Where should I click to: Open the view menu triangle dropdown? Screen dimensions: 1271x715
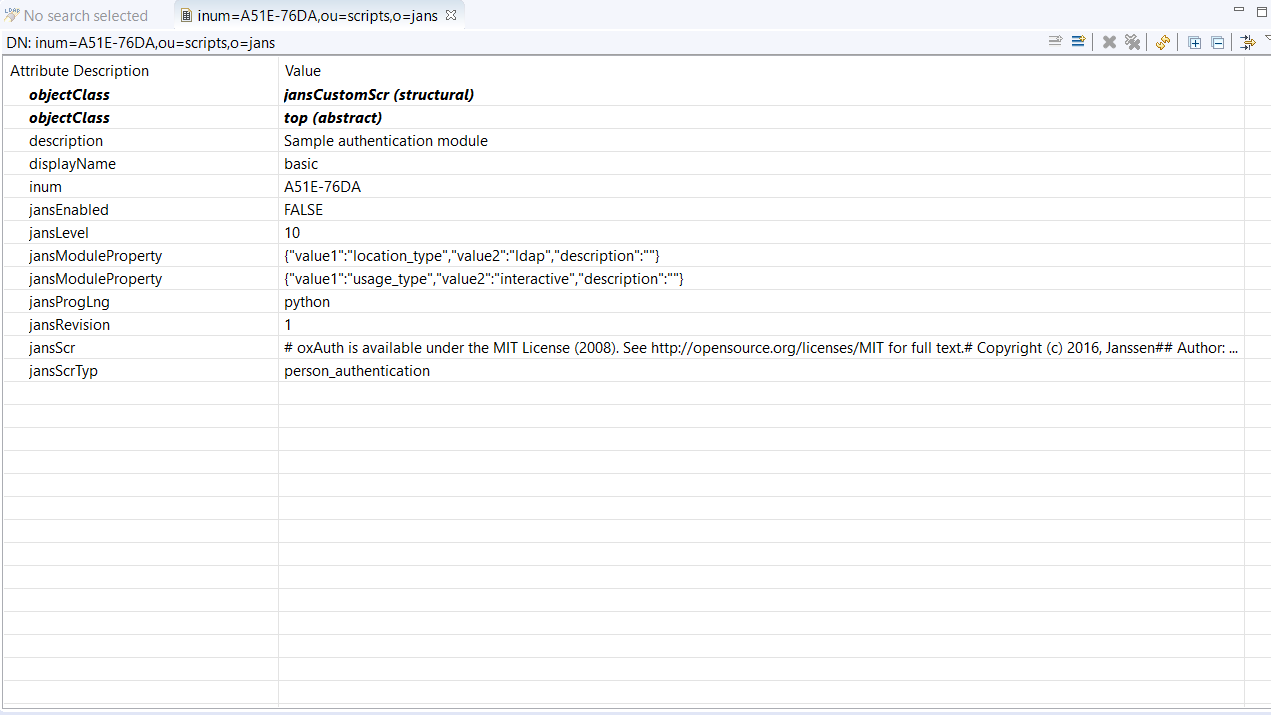[1266, 40]
